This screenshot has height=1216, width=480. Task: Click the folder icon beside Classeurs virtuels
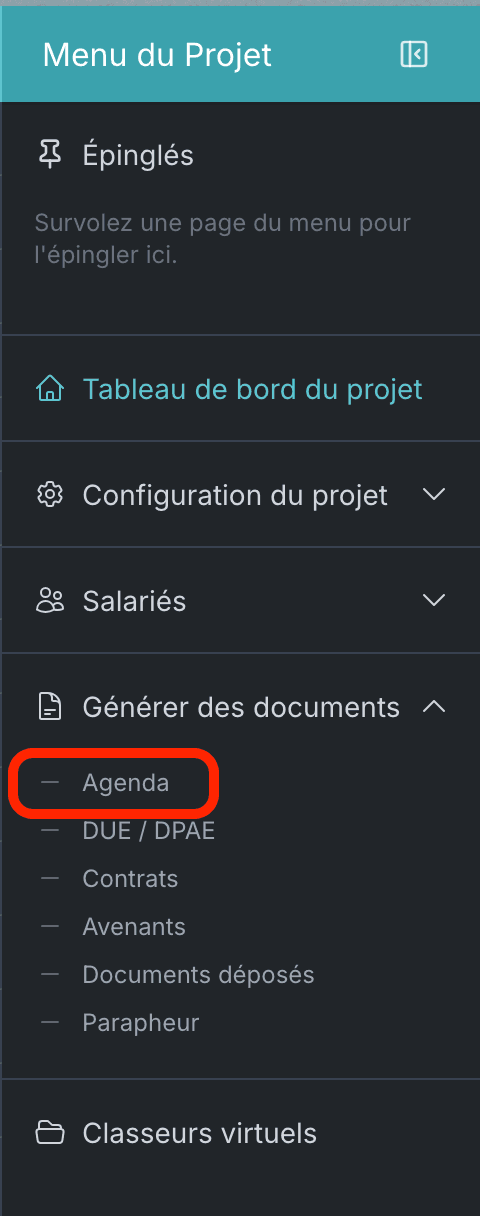(49, 1133)
